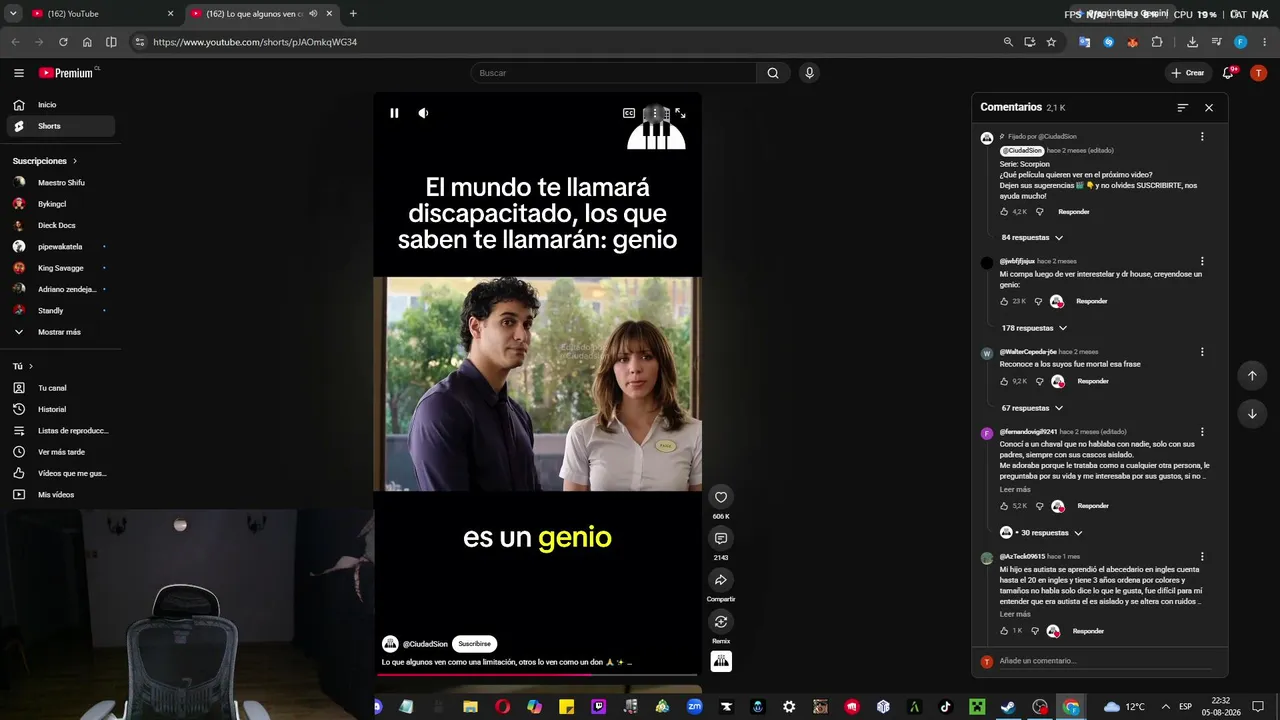This screenshot has width=1280, height=720.
Task: Reply to the pinned comment via Responder
Action: click(1074, 212)
